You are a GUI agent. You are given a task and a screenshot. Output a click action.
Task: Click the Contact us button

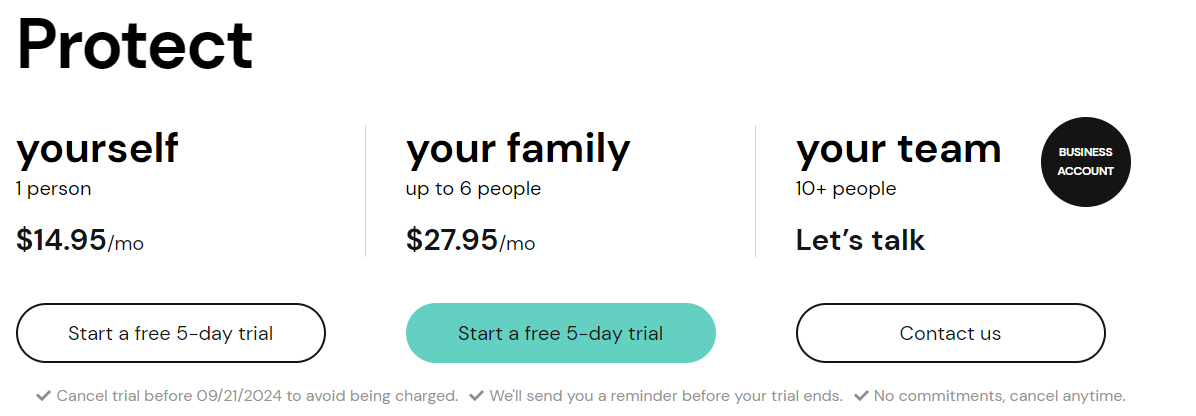click(950, 333)
